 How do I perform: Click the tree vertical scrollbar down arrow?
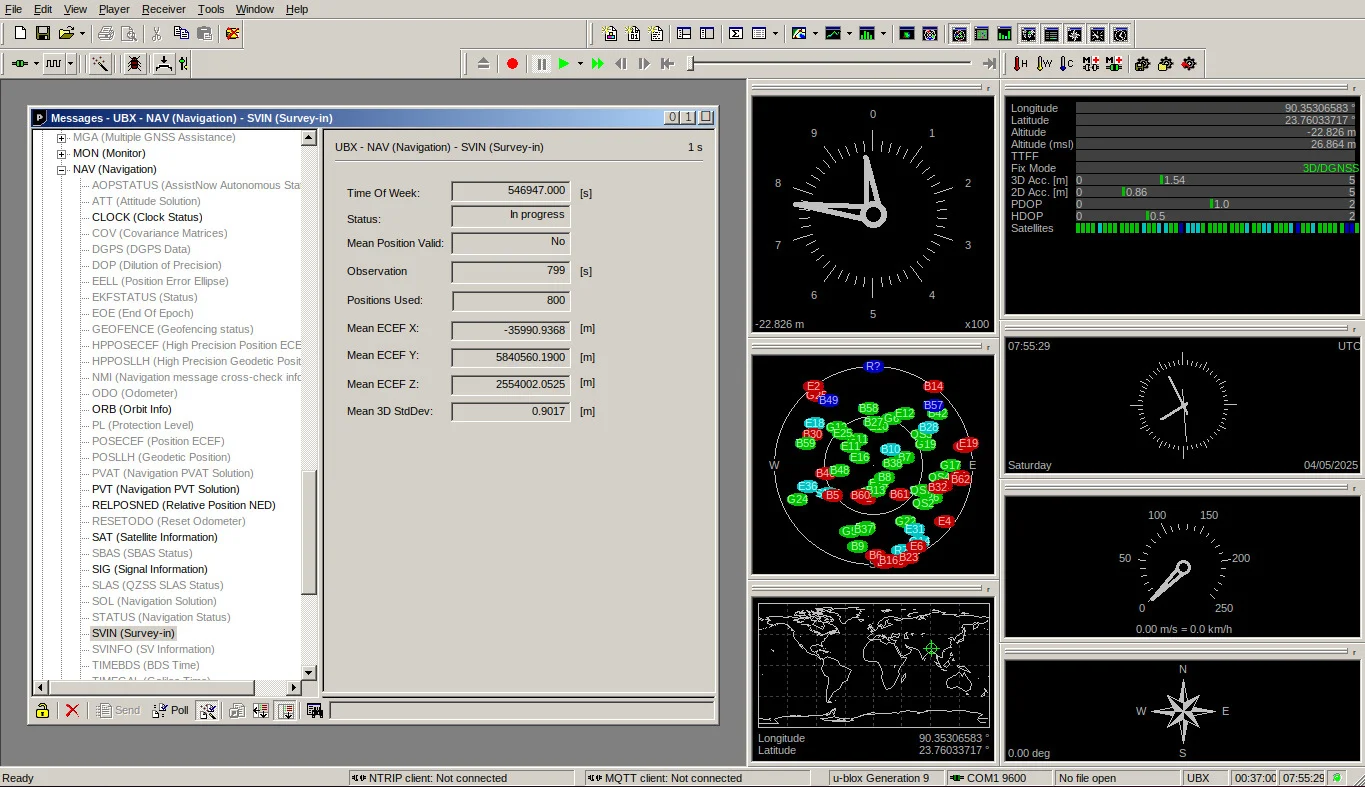pos(309,673)
